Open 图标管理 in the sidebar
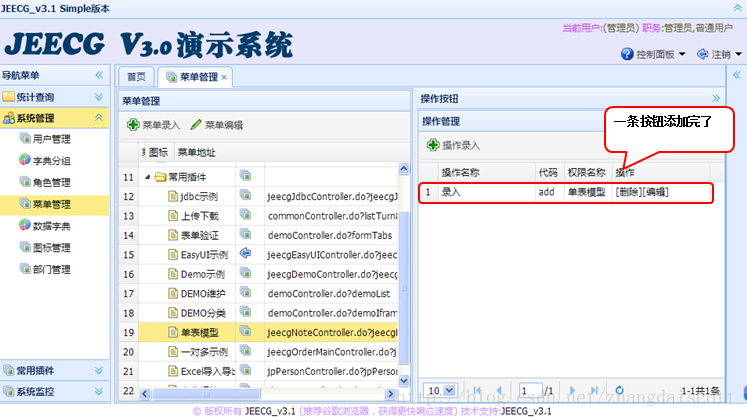Screen dimensions: 747x417 coord(51,248)
